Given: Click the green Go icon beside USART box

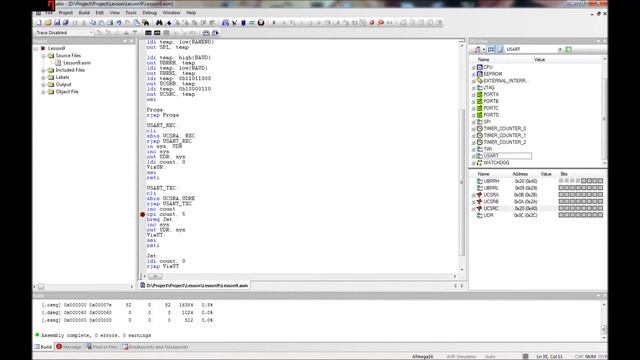Looking at the screenshot, I should click(x=568, y=49).
